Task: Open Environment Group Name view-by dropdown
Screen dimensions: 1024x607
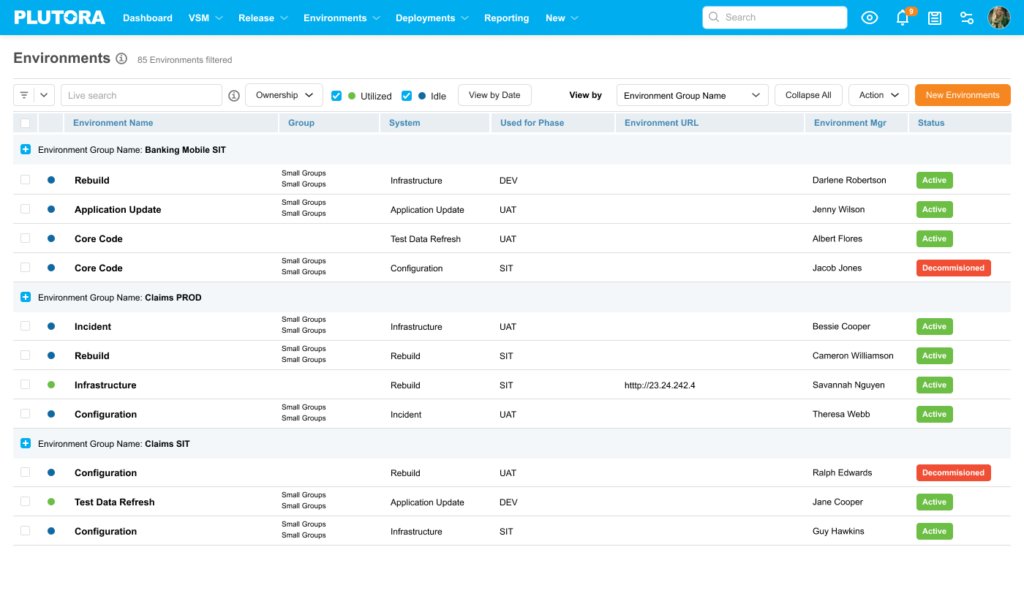Action: click(x=692, y=95)
